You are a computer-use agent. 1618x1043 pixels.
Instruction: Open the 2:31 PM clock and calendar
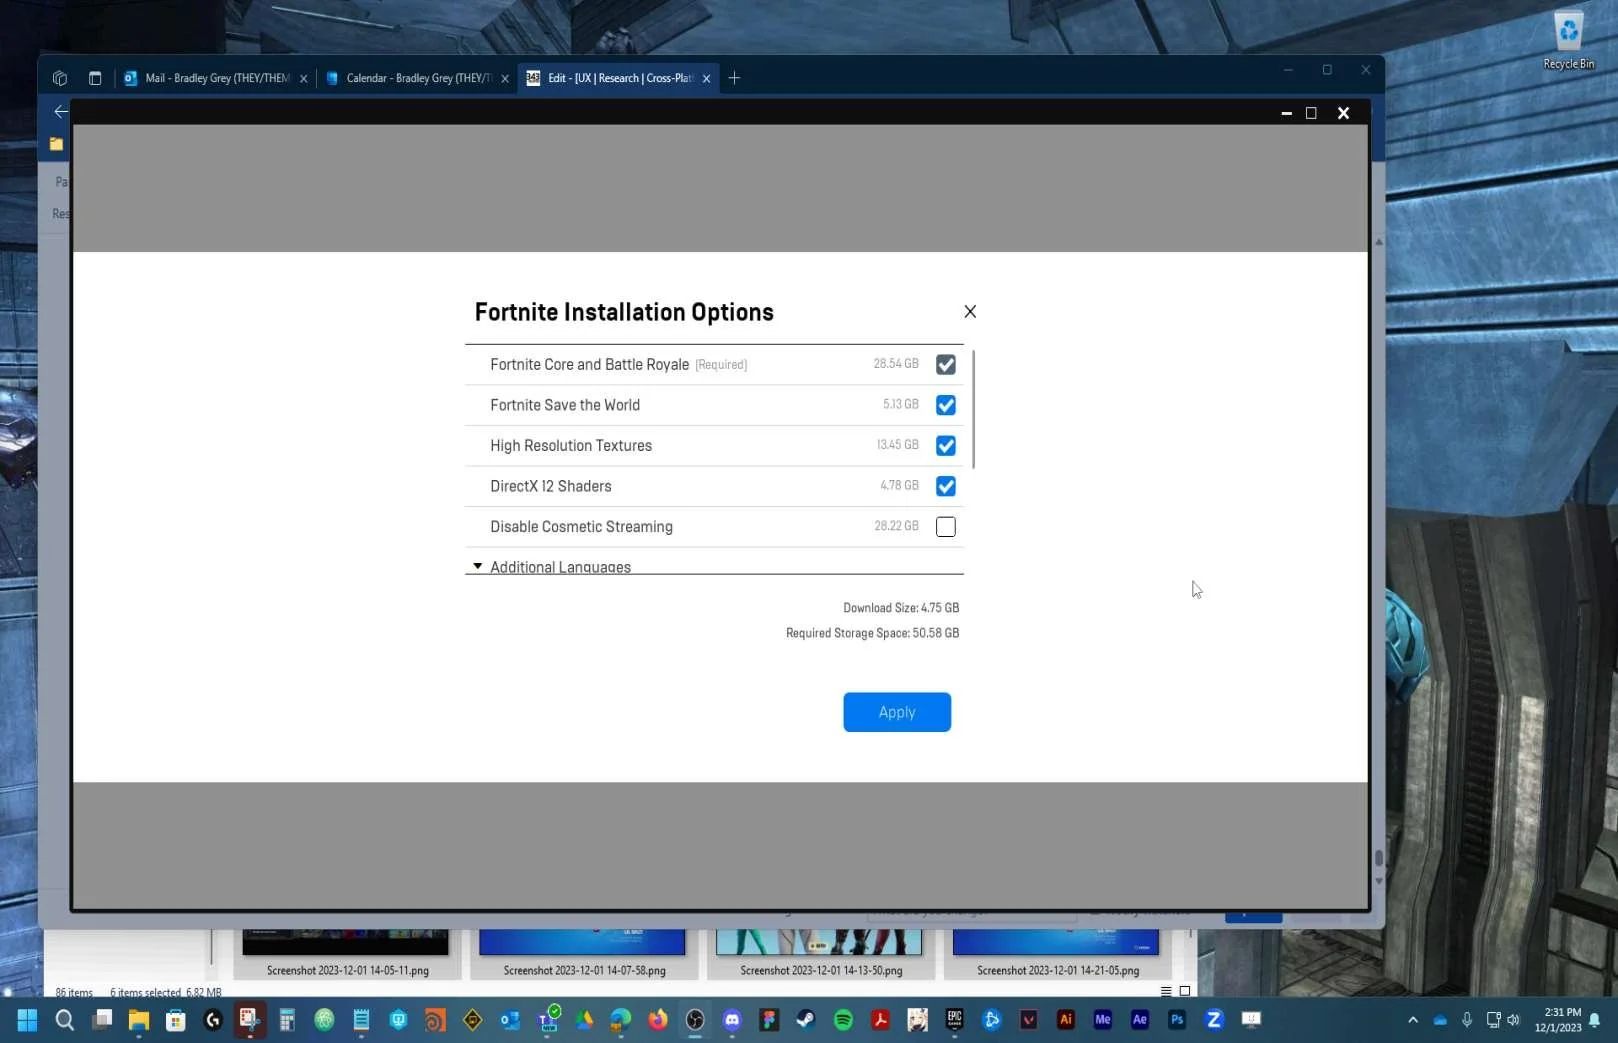coord(1559,1020)
